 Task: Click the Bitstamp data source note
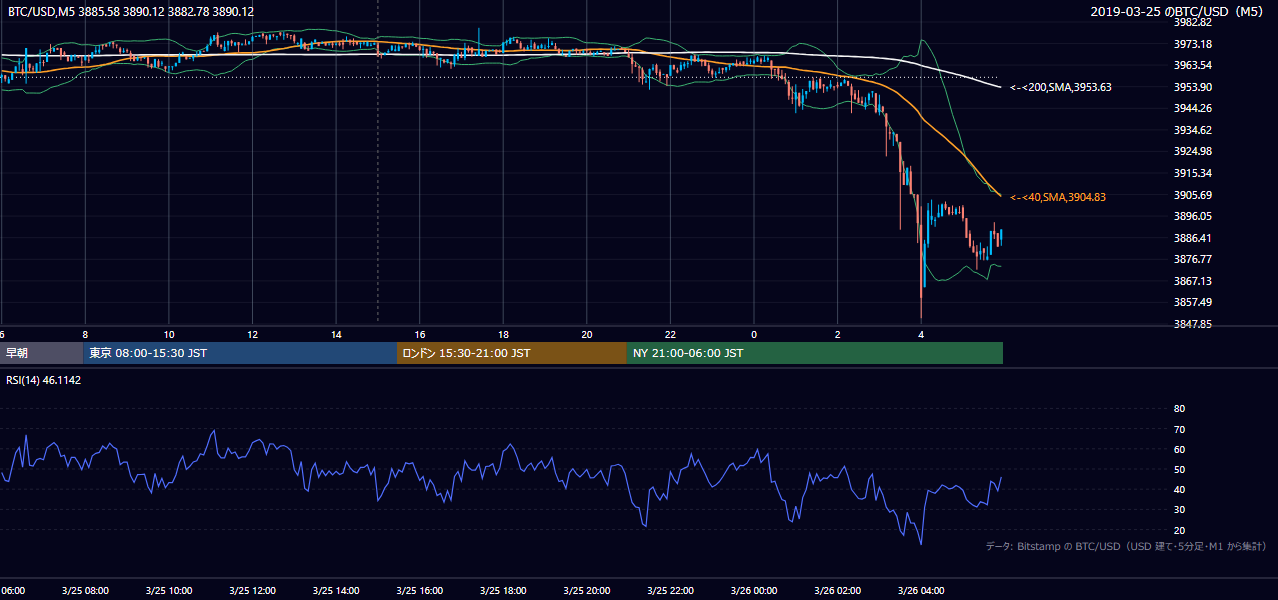[x=1126, y=546]
